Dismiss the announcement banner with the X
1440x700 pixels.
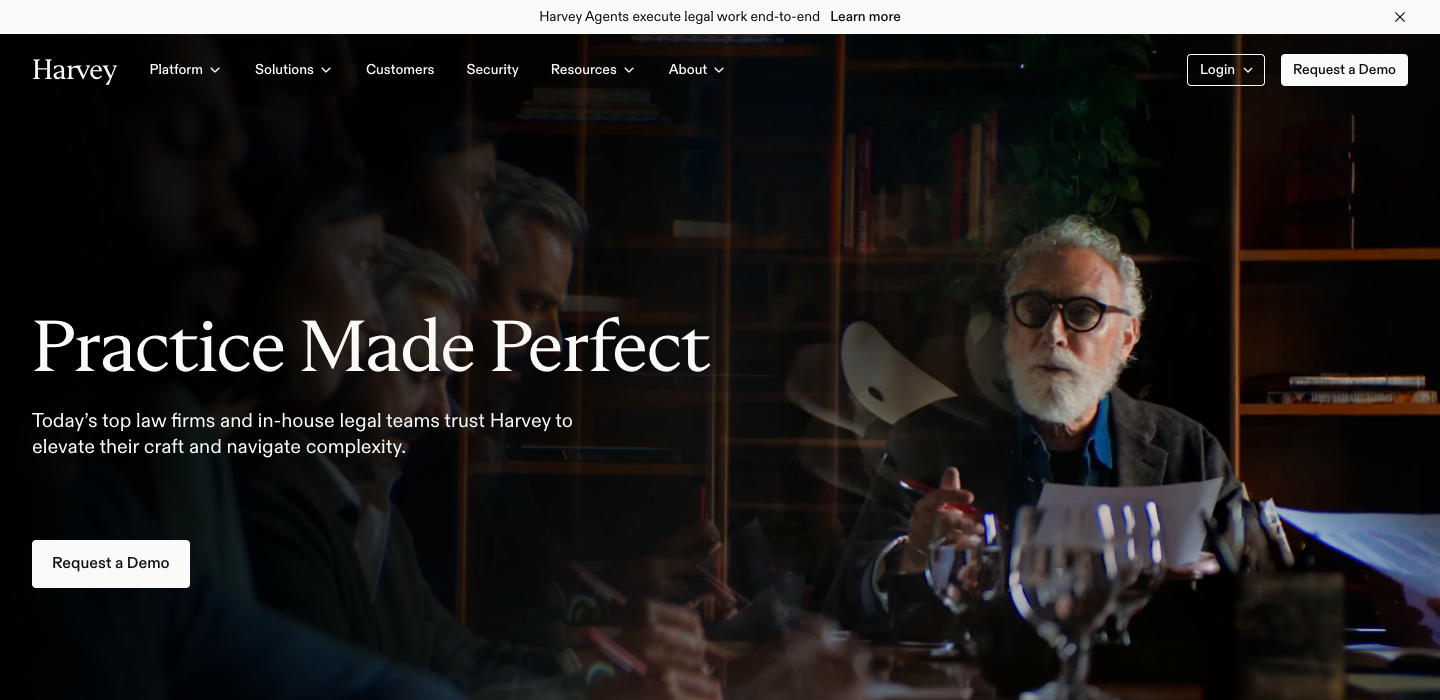pyautogui.click(x=1400, y=17)
